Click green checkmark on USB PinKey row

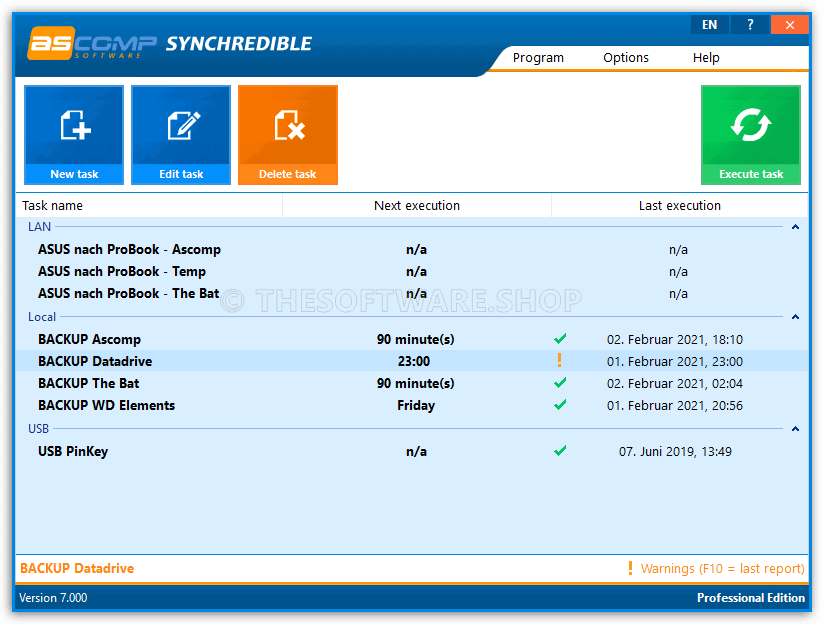[x=560, y=451]
